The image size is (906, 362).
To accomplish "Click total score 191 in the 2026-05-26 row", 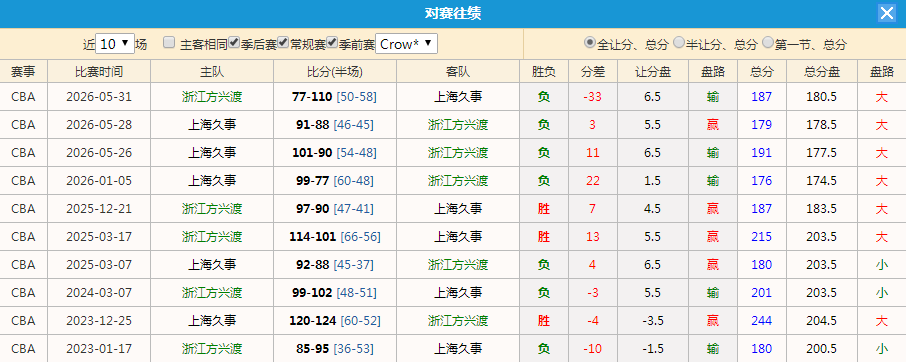I will pos(762,152).
